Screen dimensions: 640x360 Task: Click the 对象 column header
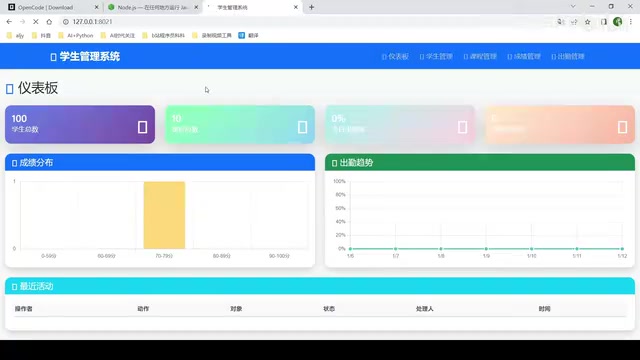coord(236,309)
